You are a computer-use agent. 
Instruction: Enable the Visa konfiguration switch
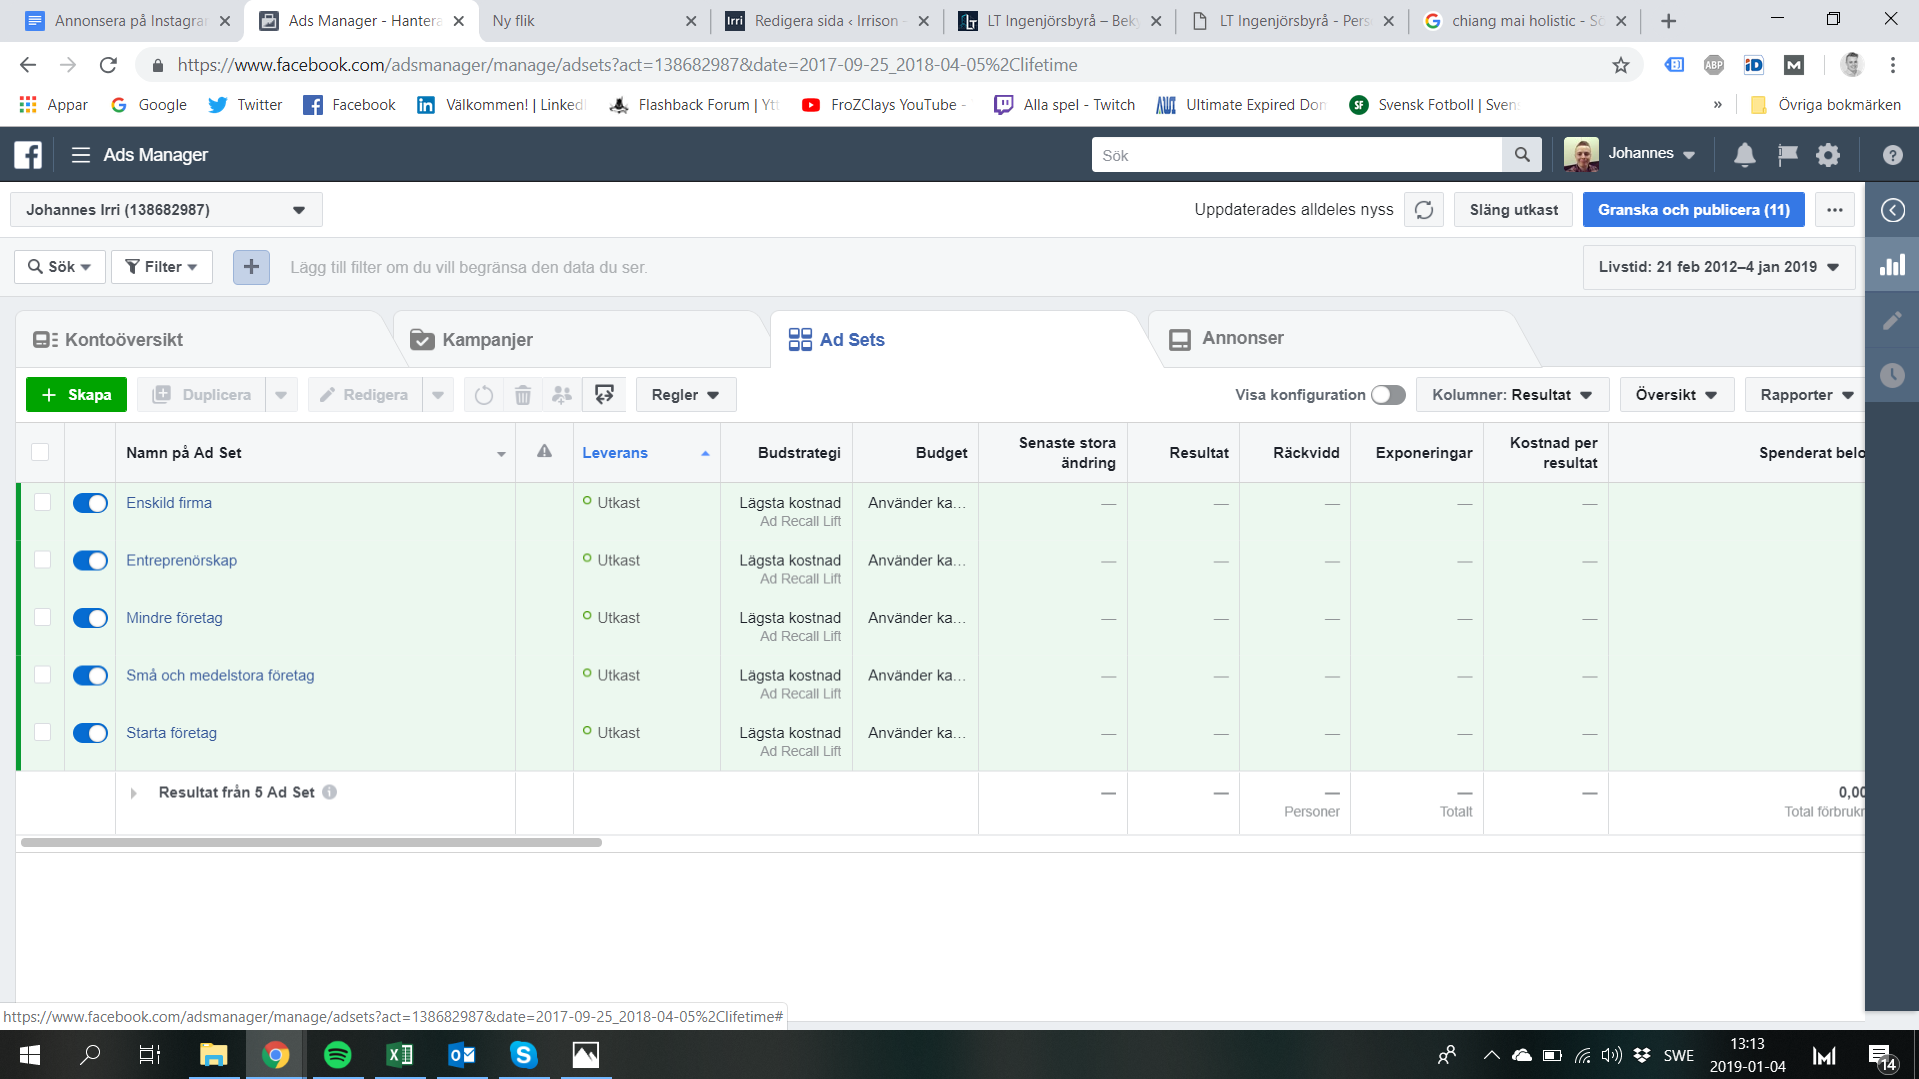[x=1387, y=395]
